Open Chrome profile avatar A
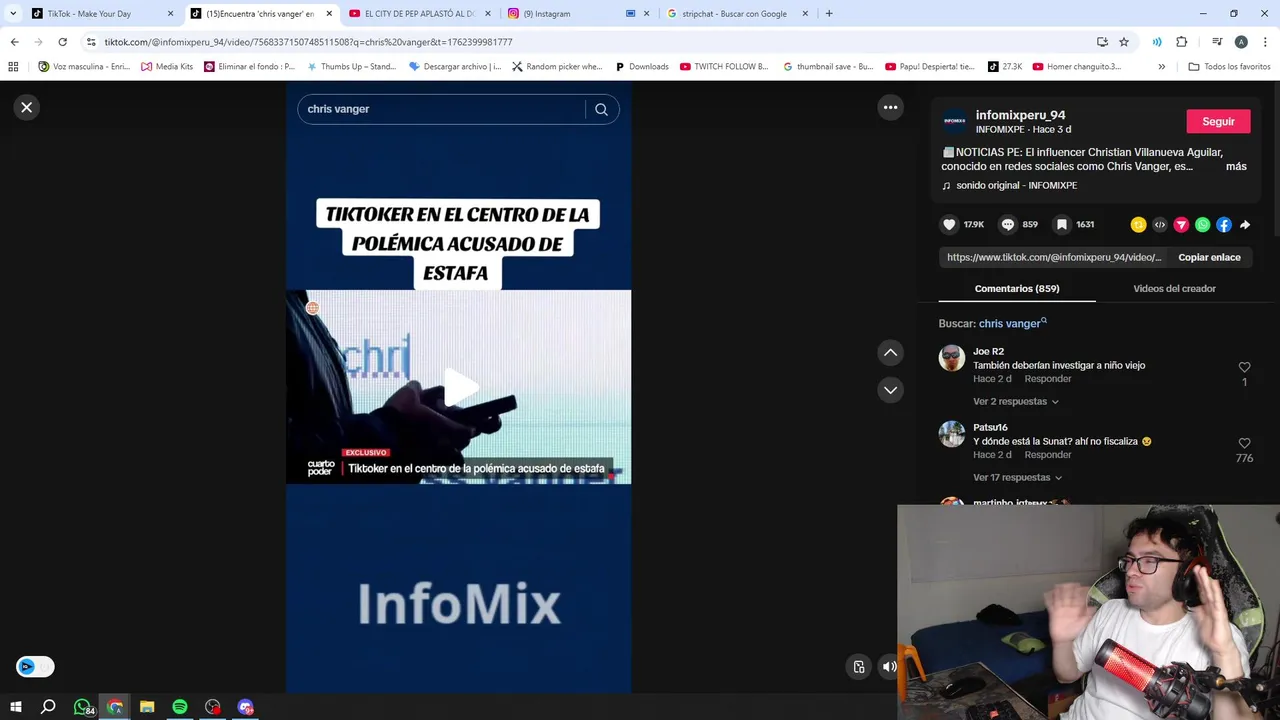This screenshot has height=720, width=1280. [1241, 42]
